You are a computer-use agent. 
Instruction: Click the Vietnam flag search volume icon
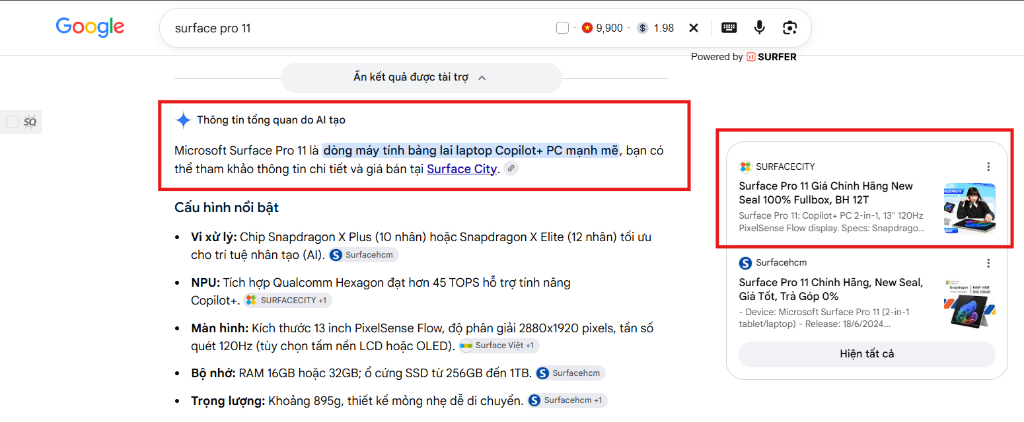[586, 28]
